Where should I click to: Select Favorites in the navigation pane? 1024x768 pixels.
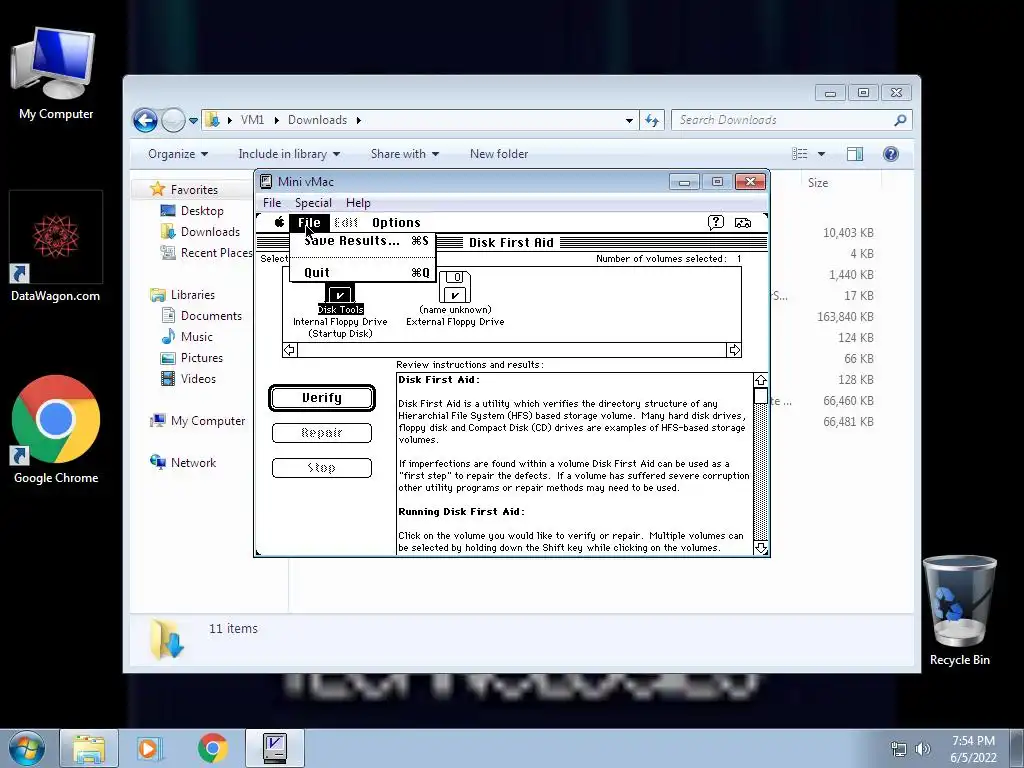click(194, 189)
